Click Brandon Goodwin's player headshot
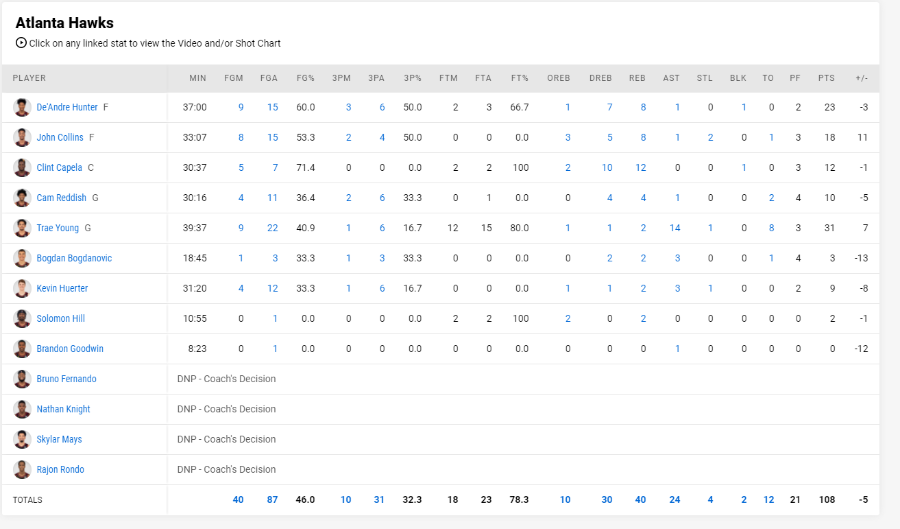The image size is (900, 529). [x=22, y=349]
